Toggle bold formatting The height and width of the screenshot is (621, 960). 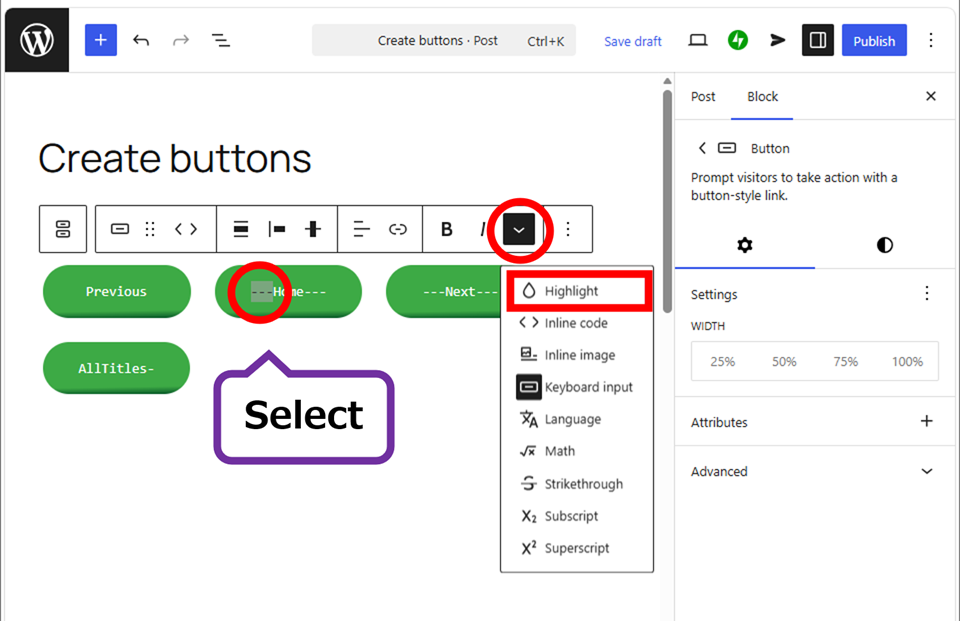pyautogui.click(x=447, y=229)
